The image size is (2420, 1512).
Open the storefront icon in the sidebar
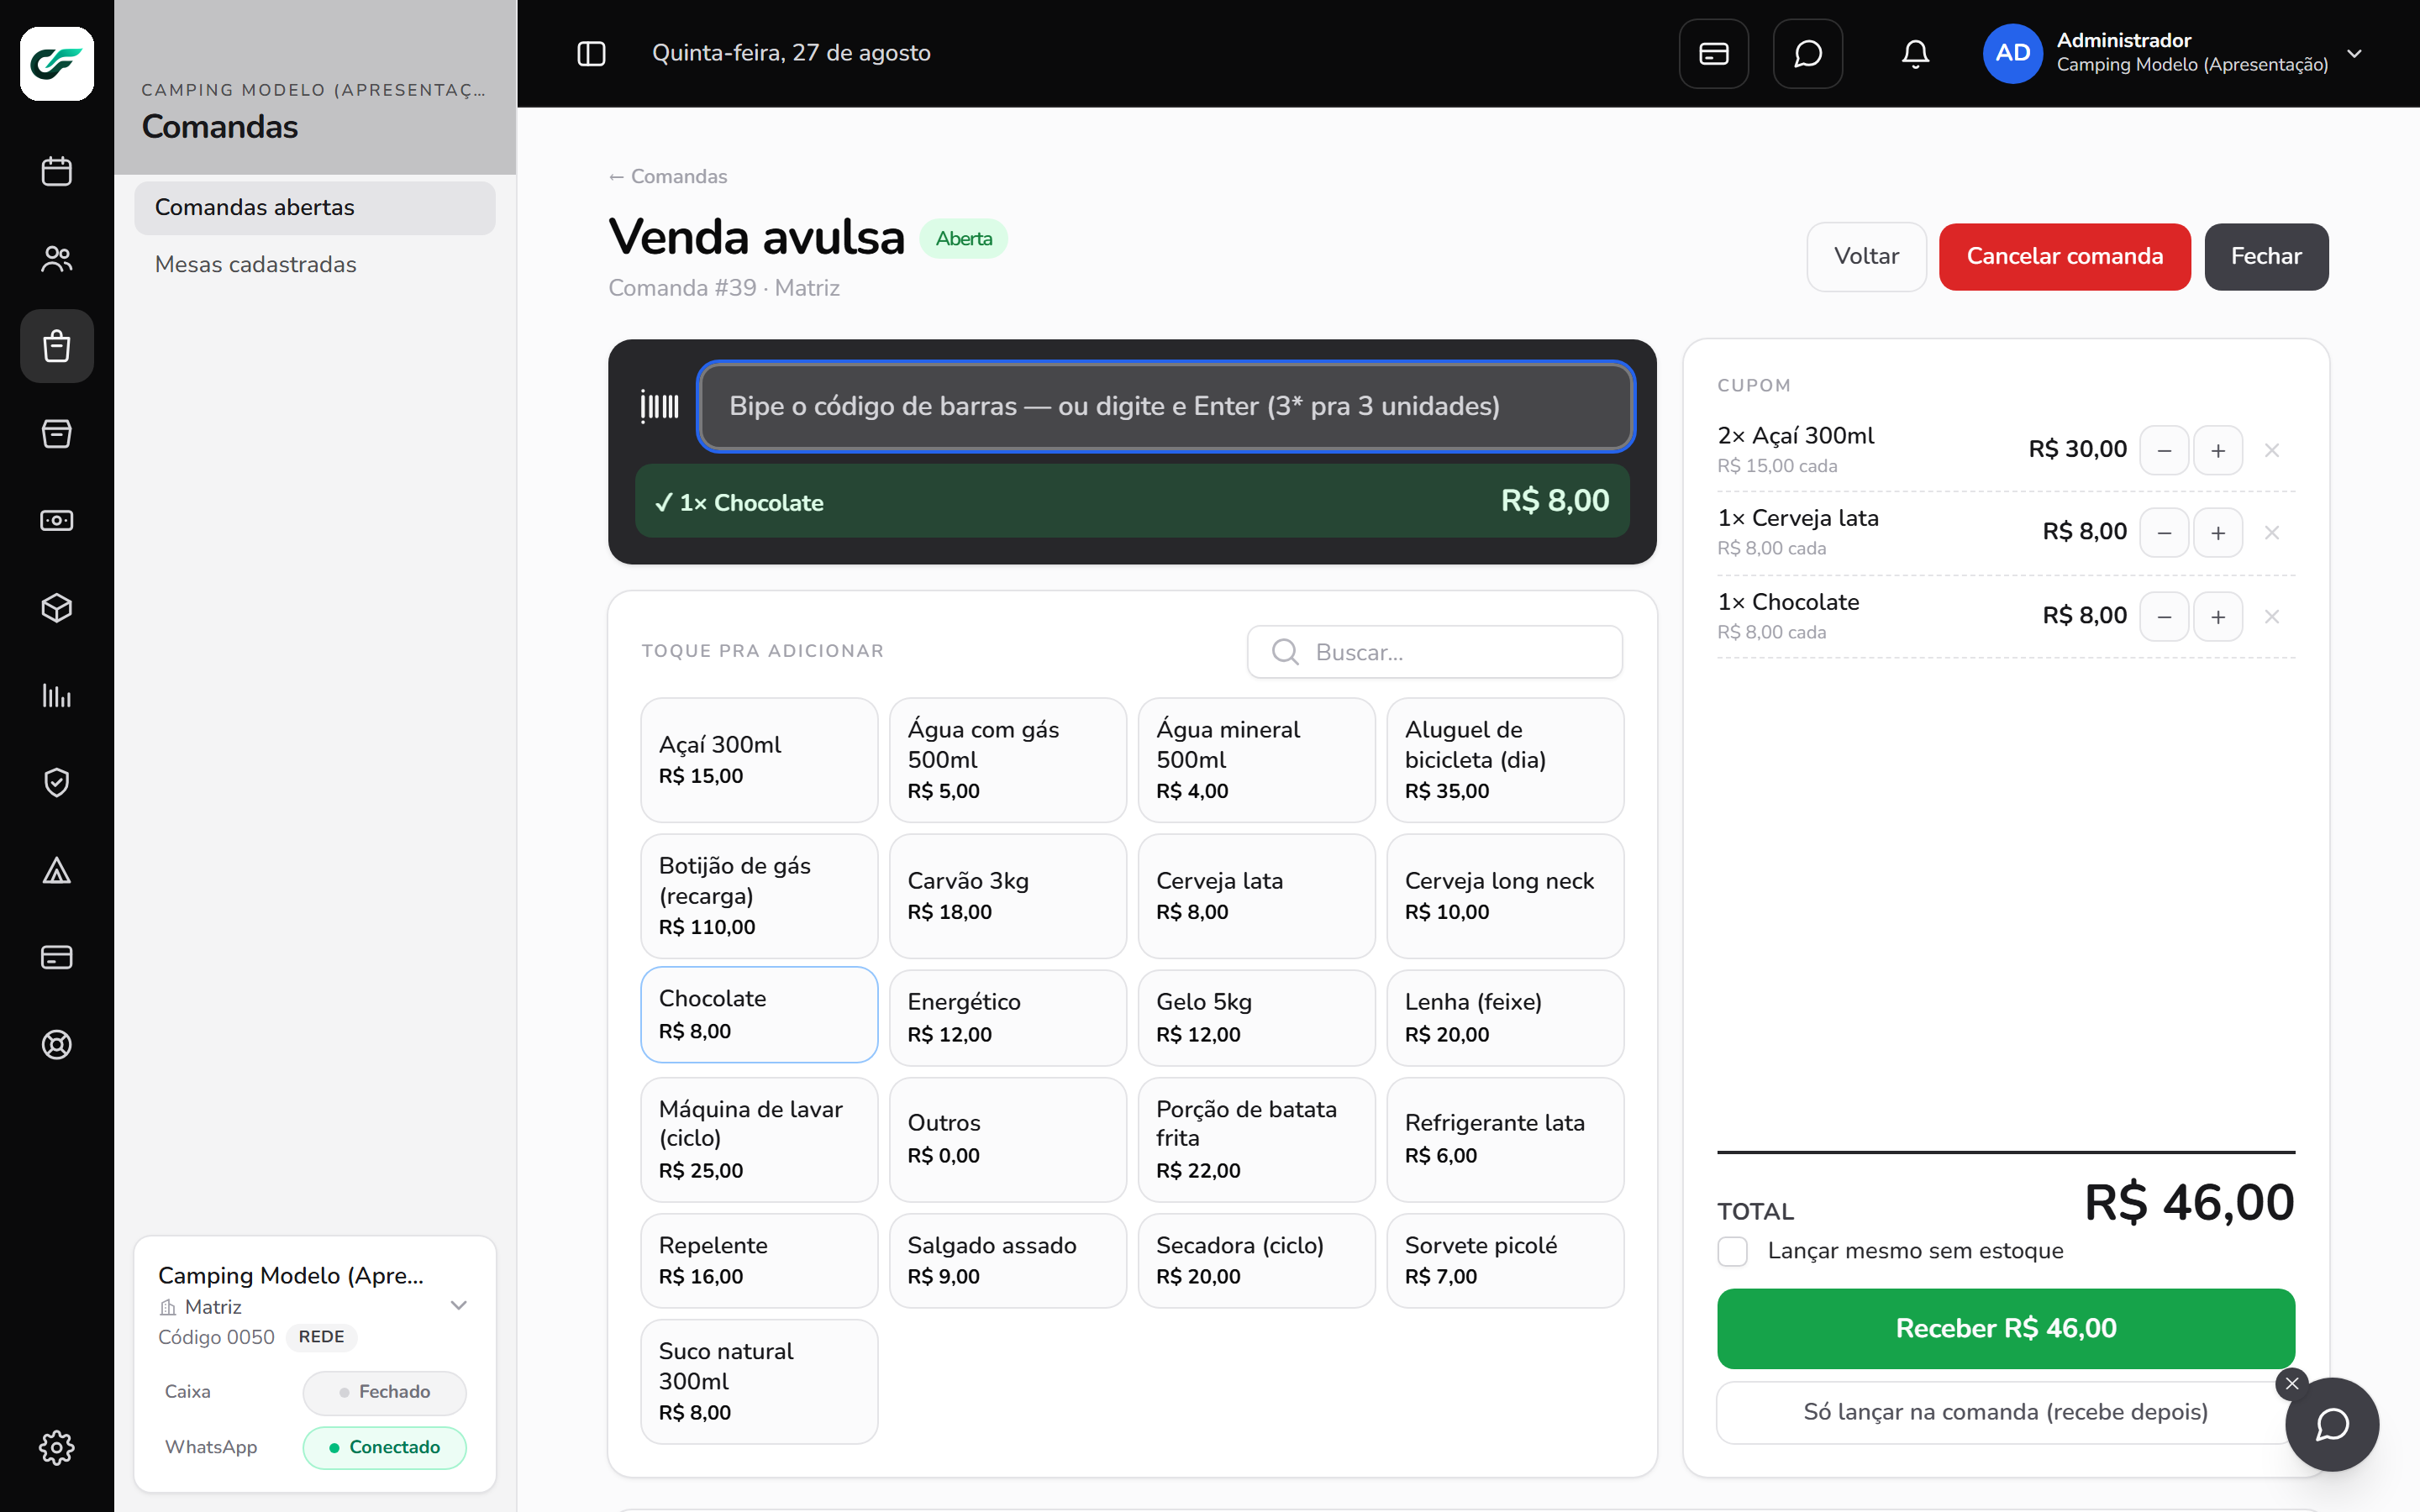[57, 433]
